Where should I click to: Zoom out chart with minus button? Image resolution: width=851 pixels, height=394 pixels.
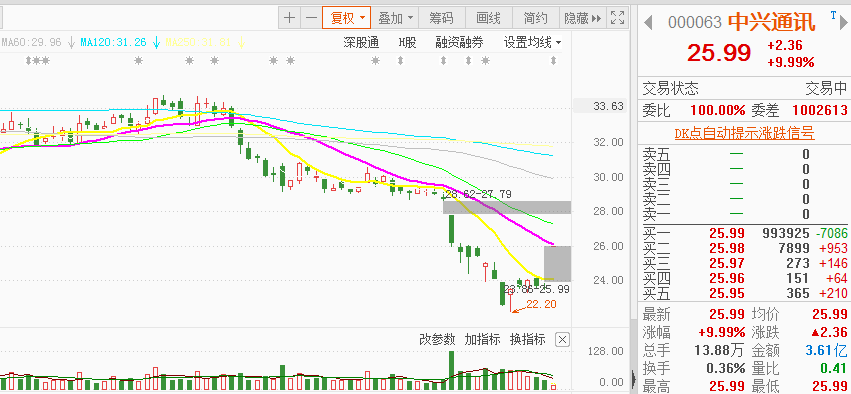click(x=311, y=18)
